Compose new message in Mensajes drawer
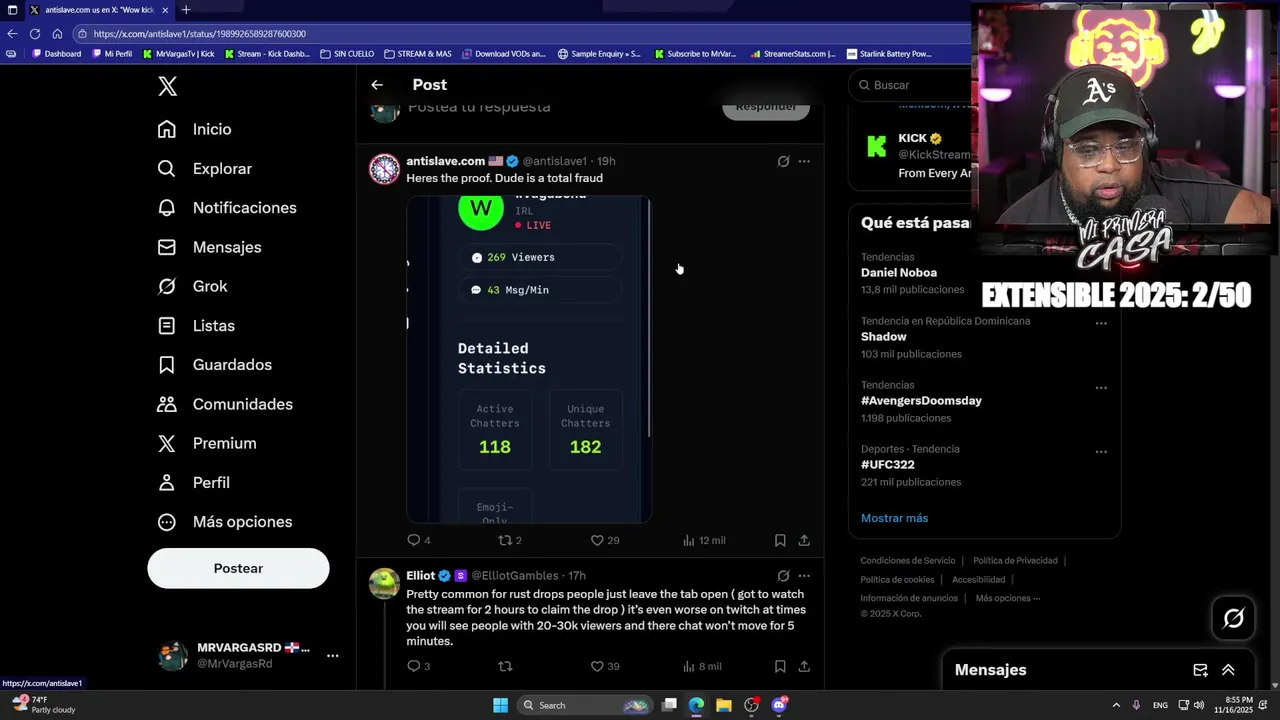The width and height of the screenshot is (1280, 720). coord(1200,670)
